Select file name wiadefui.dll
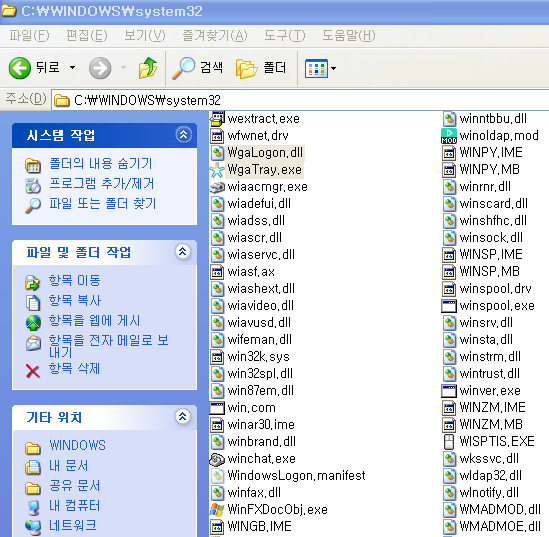The width and height of the screenshot is (549, 537). (259, 204)
